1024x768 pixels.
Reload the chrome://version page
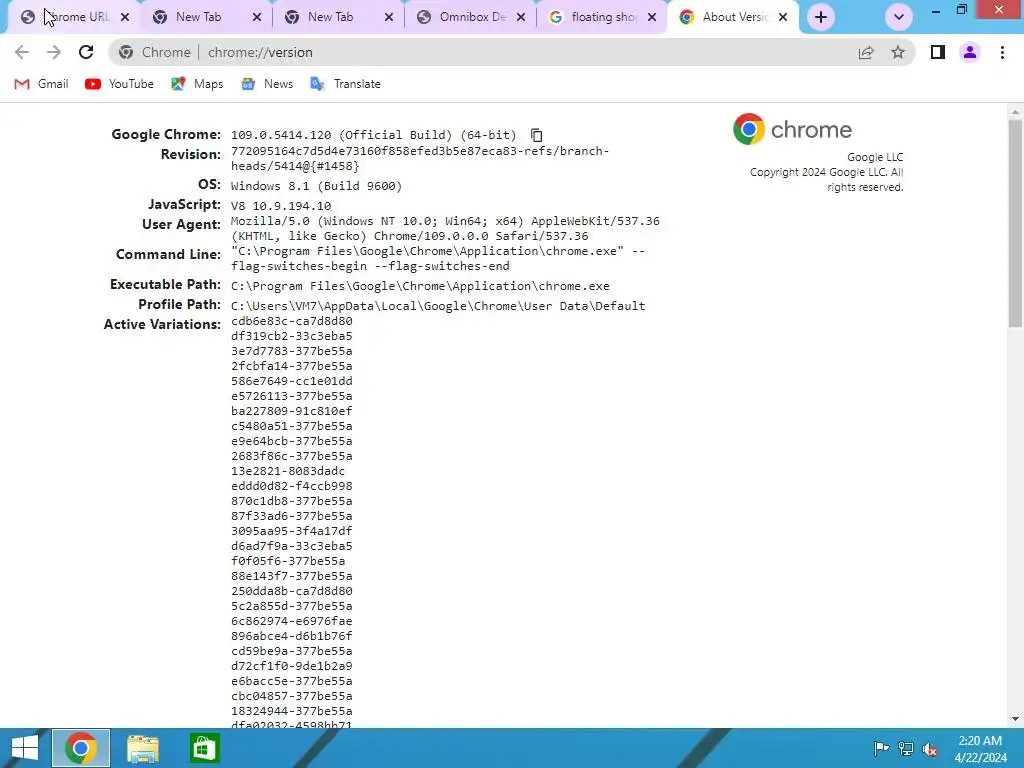pos(86,52)
